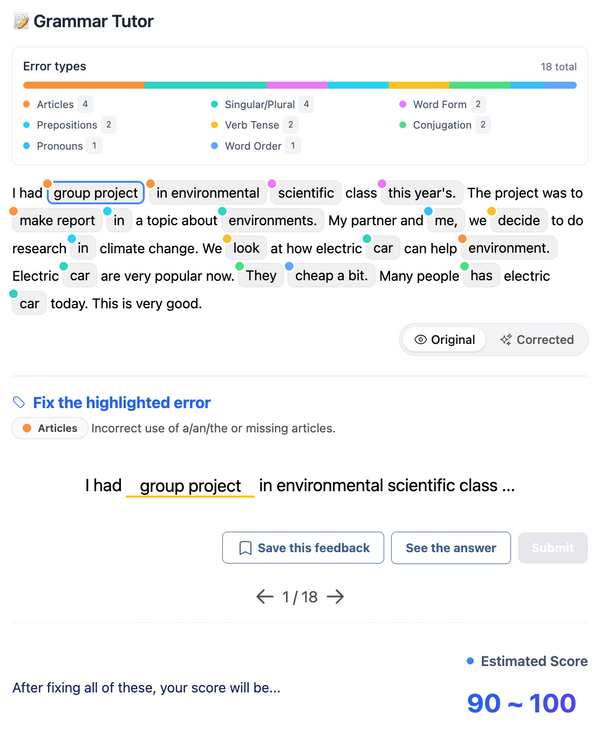Screen dimensions: 600x731
Task: Click the tag icon beside Fix the highlighted error
Action: point(19,403)
